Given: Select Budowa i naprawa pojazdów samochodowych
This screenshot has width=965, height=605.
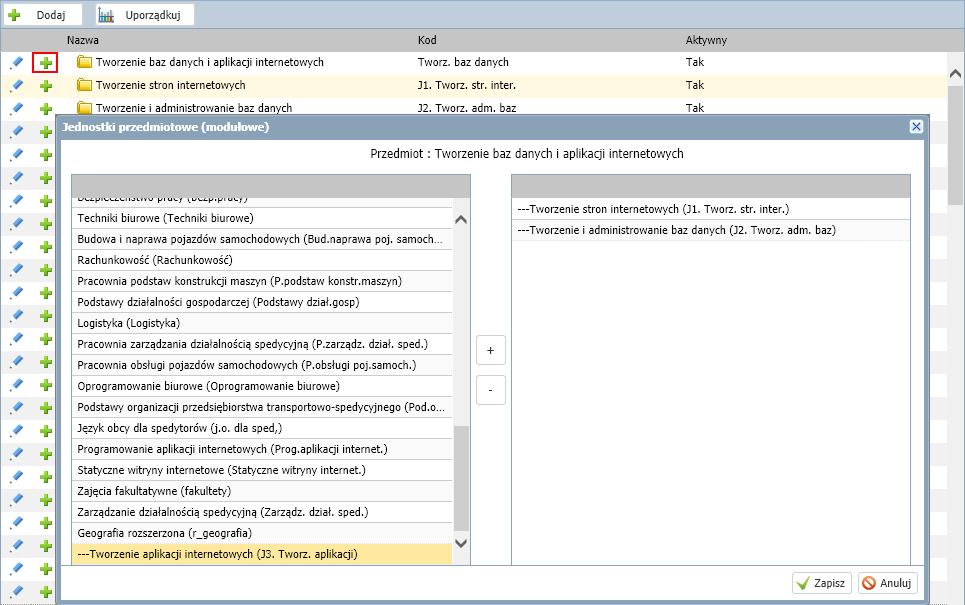Looking at the screenshot, I should click(262, 239).
